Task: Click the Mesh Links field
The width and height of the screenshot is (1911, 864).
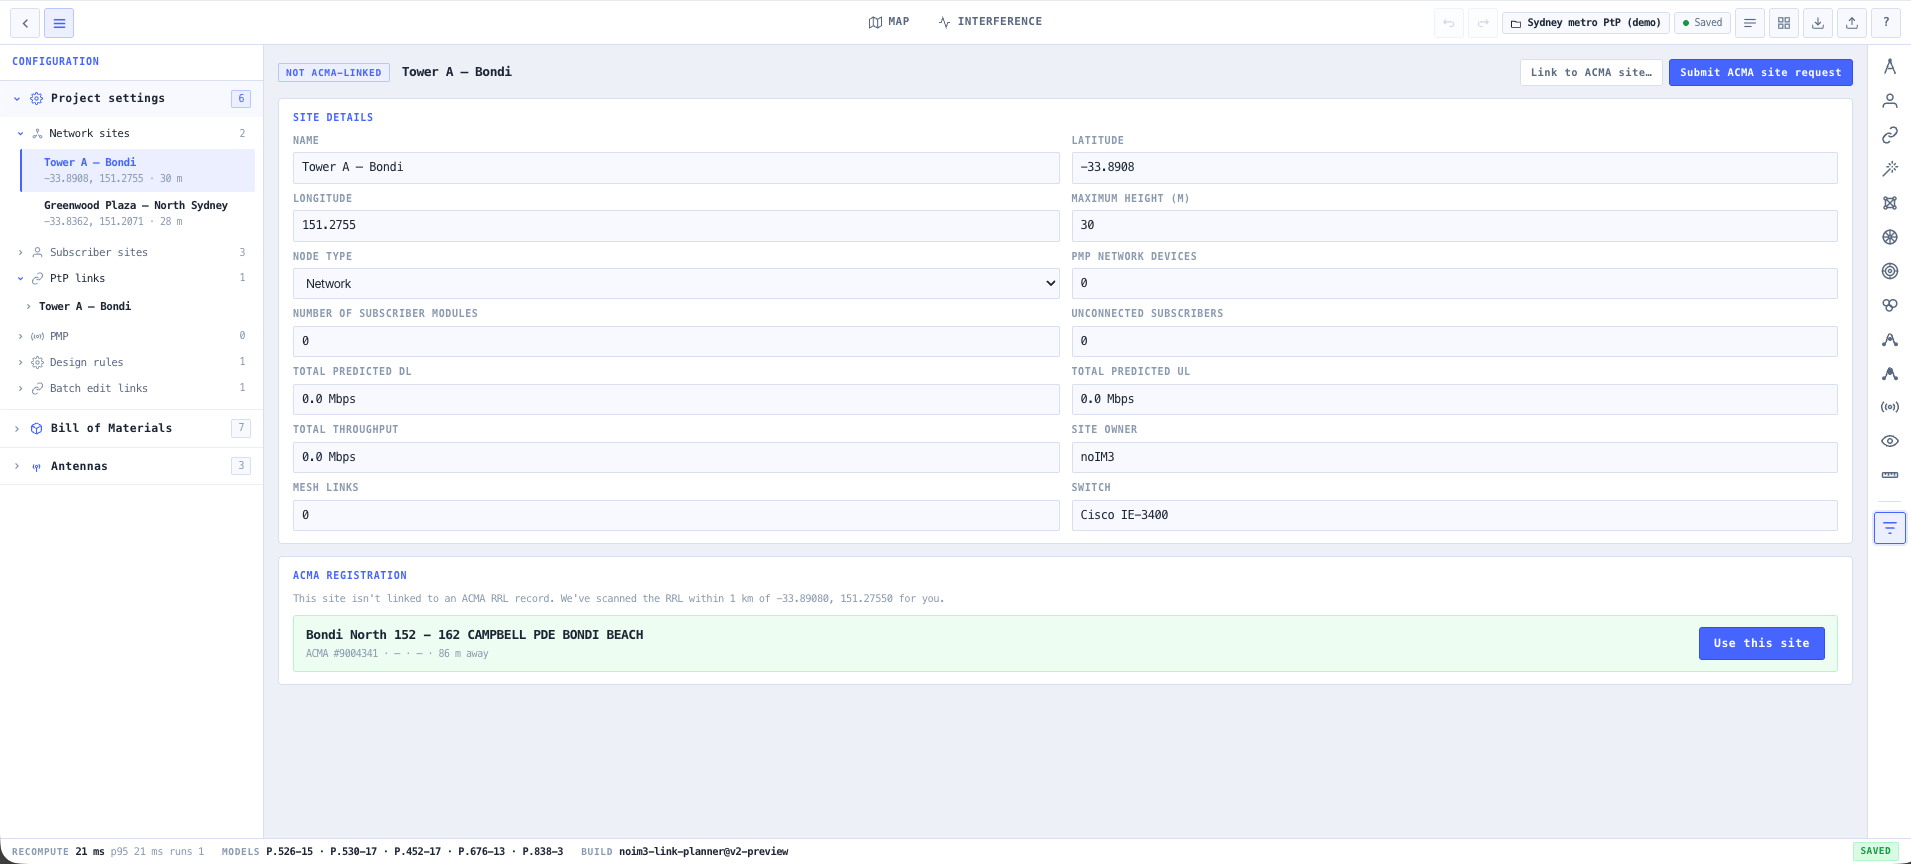Action: [x=676, y=515]
